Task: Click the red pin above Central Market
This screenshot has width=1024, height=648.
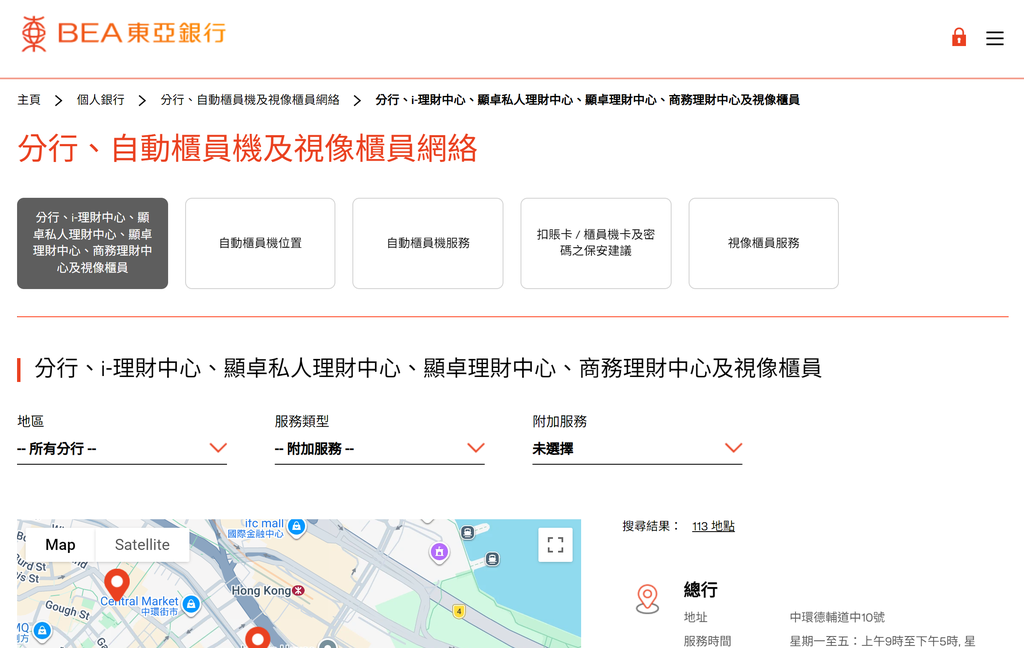Action: point(117,583)
